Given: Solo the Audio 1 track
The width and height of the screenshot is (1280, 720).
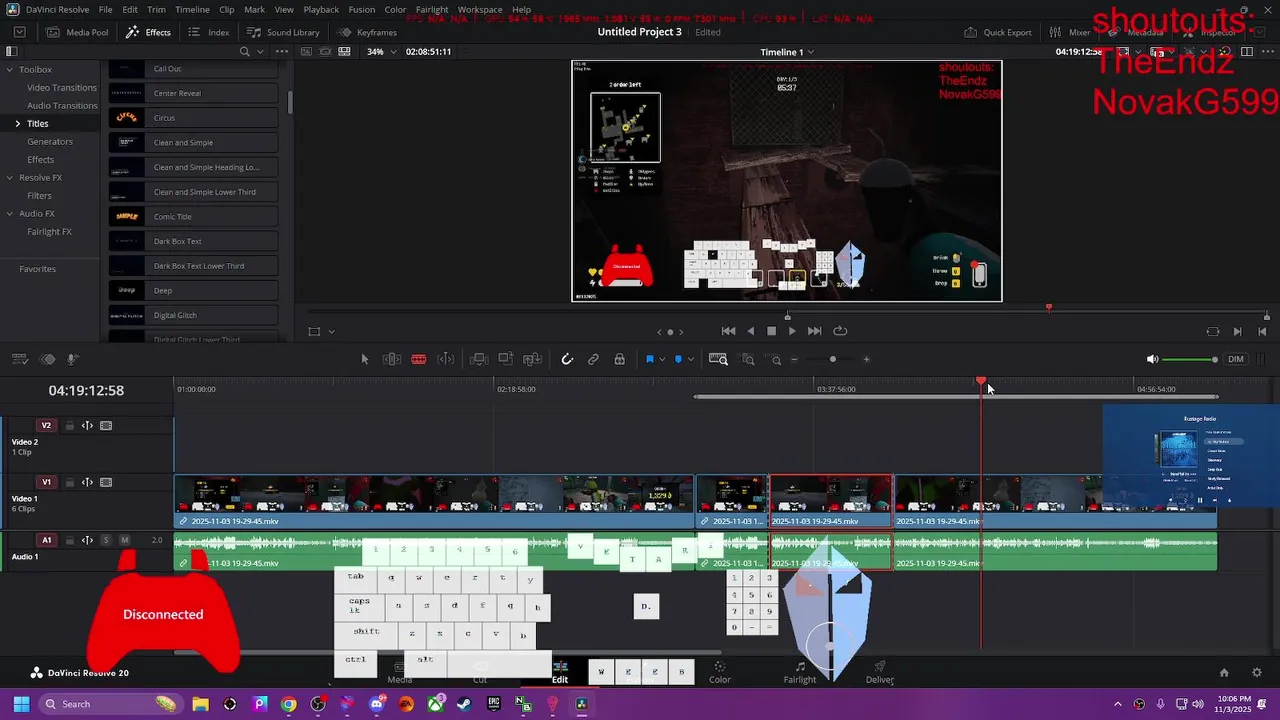Looking at the screenshot, I should coord(106,540).
